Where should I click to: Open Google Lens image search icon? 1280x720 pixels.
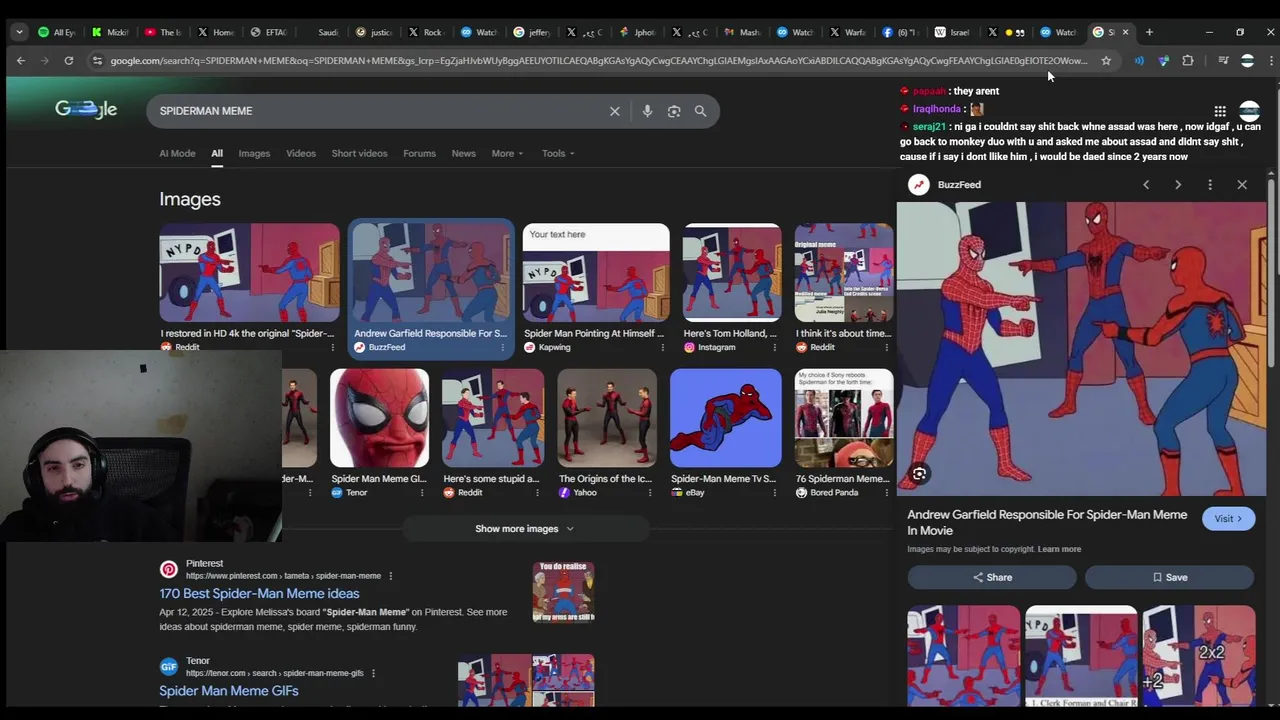coord(674,111)
